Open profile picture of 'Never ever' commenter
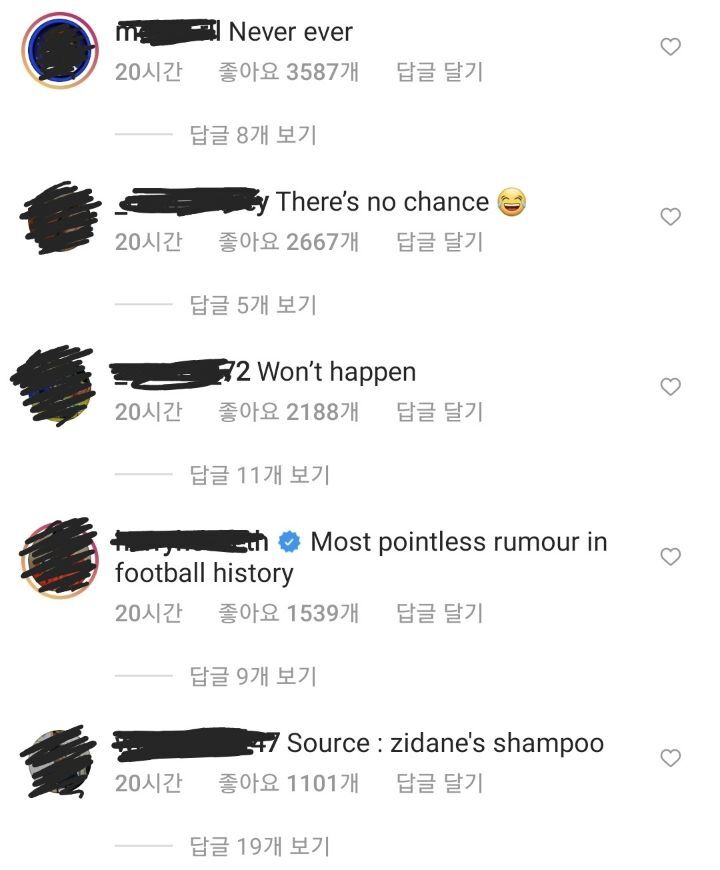The width and height of the screenshot is (720, 870). 60,50
